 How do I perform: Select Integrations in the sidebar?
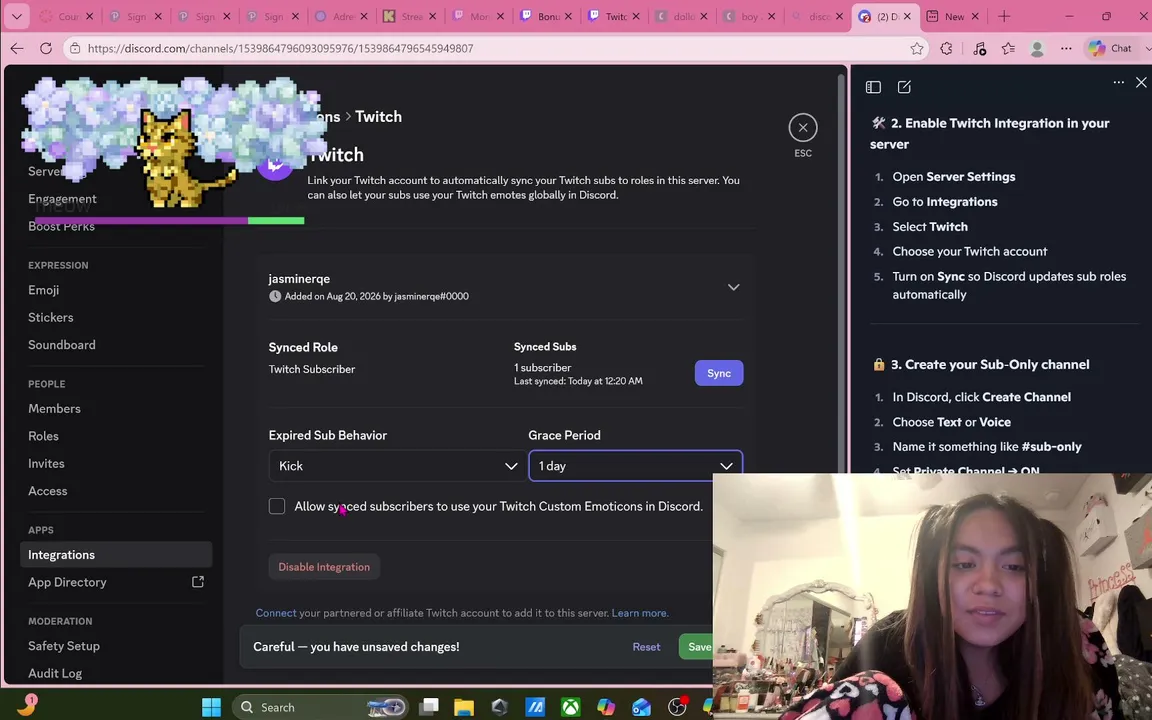[116, 555]
